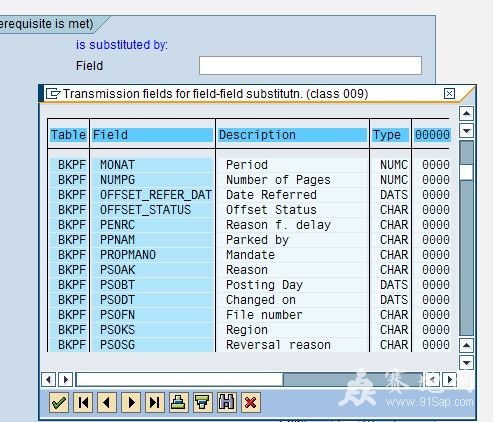Open find with binoculars icon
This screenshot has width=493, height=422.
pos(227,403)
